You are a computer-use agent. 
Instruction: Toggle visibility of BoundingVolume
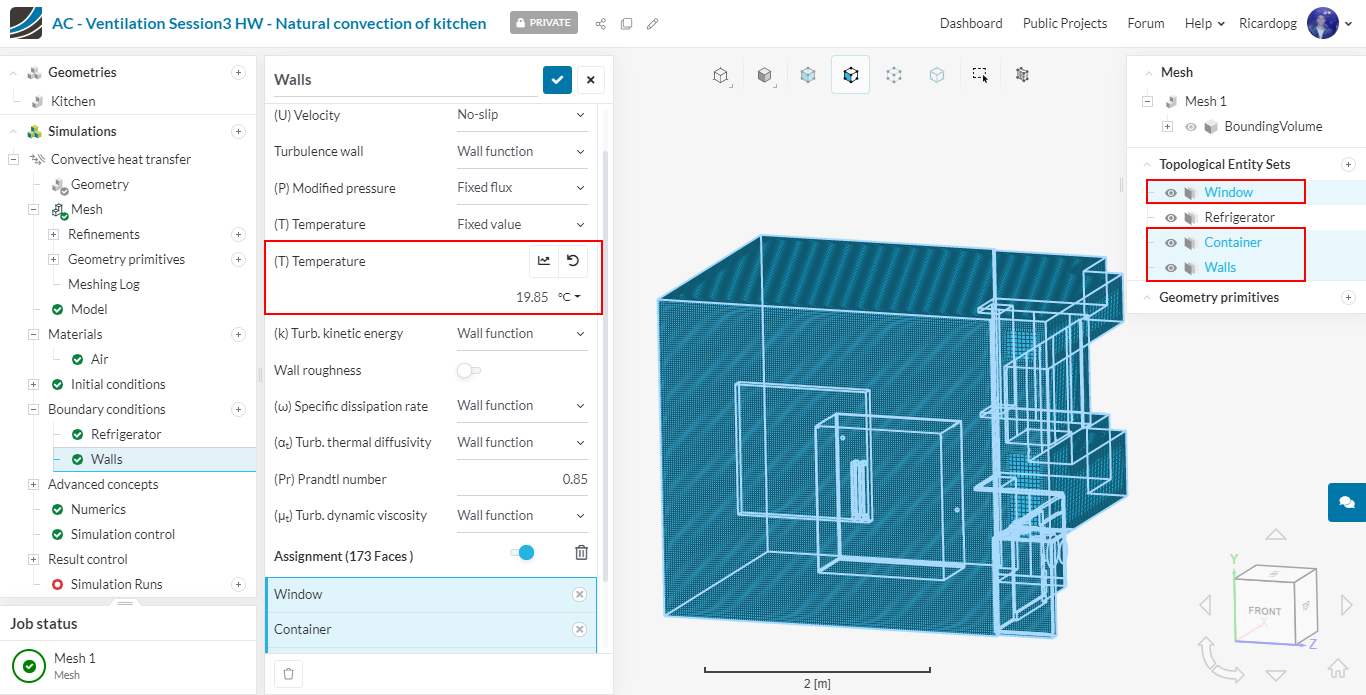click(1190, 126)
